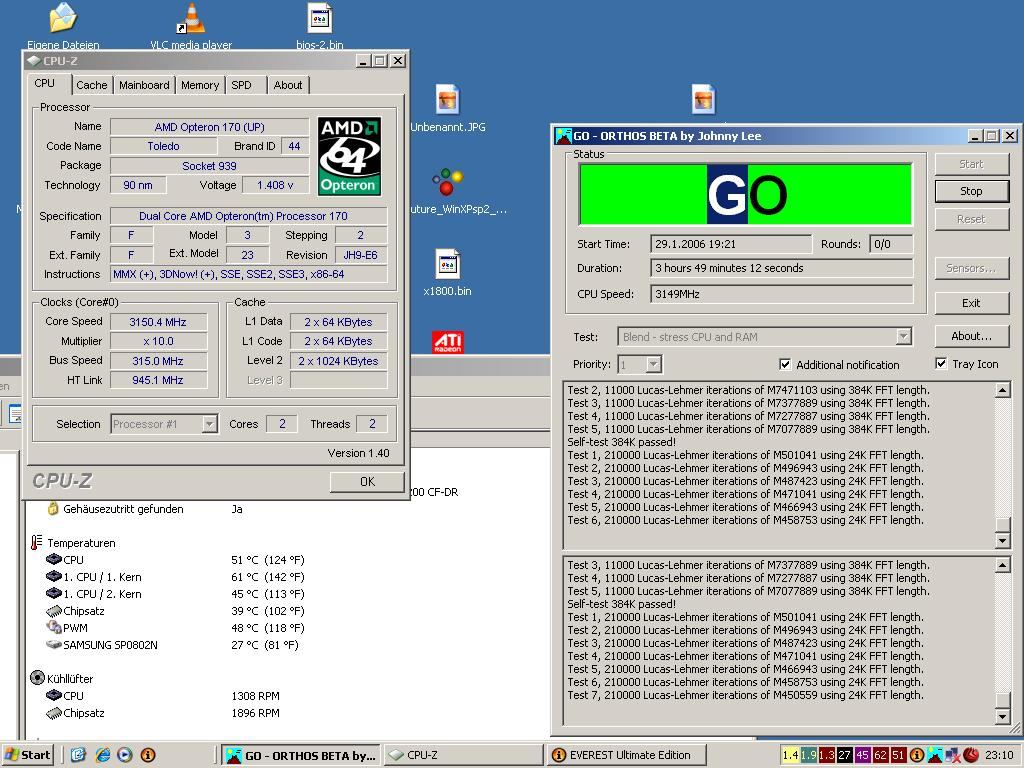The height and width of the screenshot is (768, 1024).
Task: Click the media player quick launch icon
Action: (125, 756)
